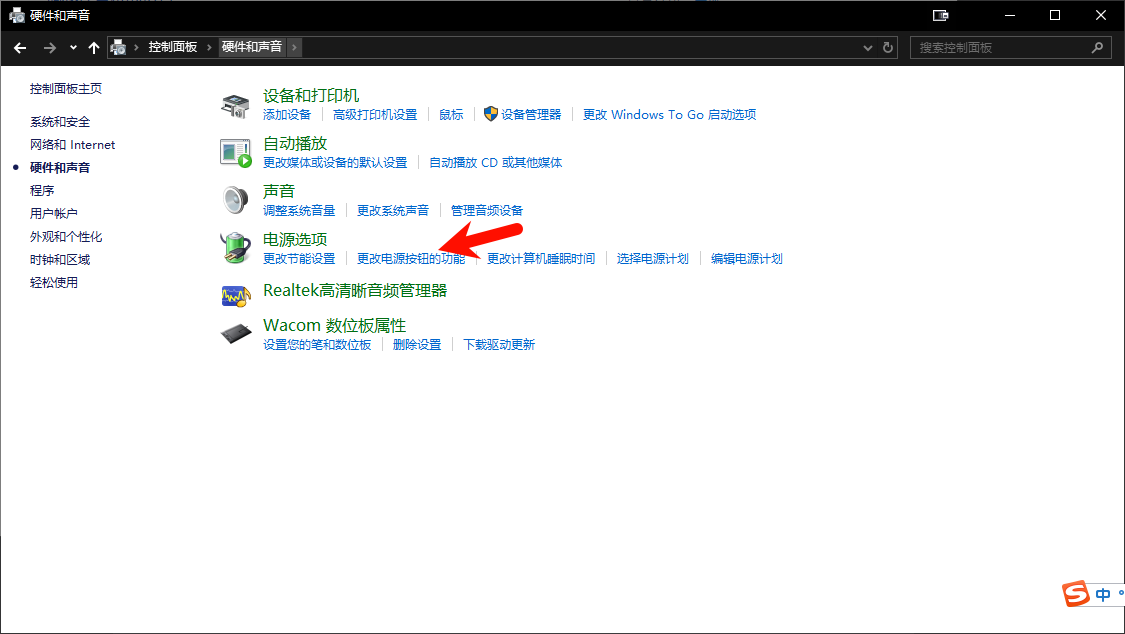Viewport: 1125px width, 634px height.
Task: Click 更改媒体或设备的默认设置 link
Action: pos(335,163)
